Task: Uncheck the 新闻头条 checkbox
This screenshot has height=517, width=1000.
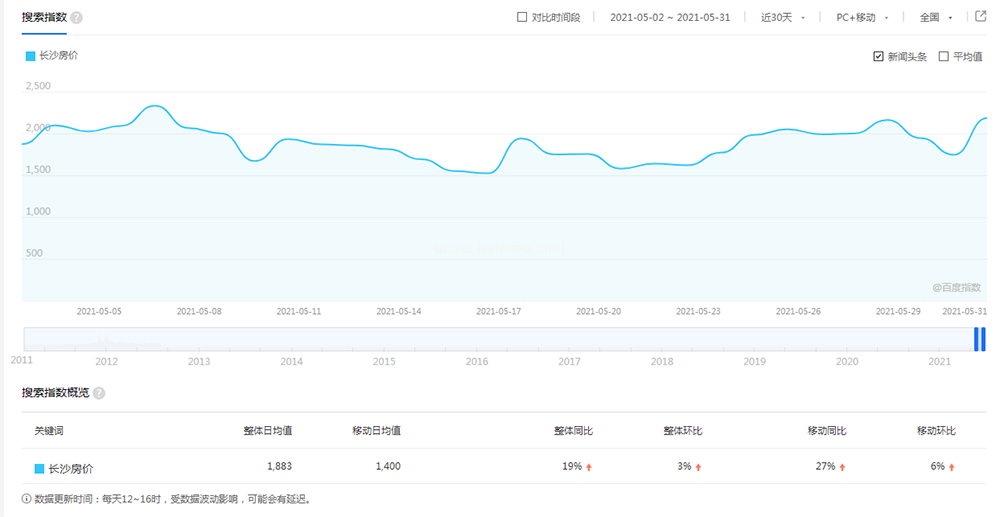Action: coord(878,57)
